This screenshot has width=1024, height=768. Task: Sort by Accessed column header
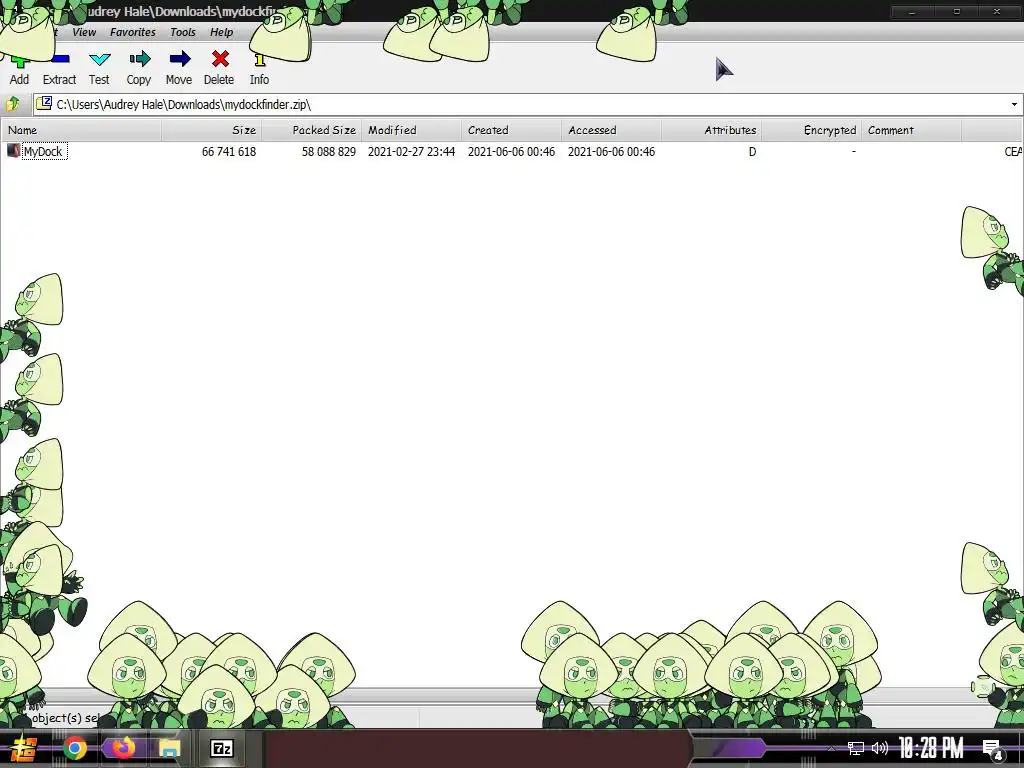point(611,130)
